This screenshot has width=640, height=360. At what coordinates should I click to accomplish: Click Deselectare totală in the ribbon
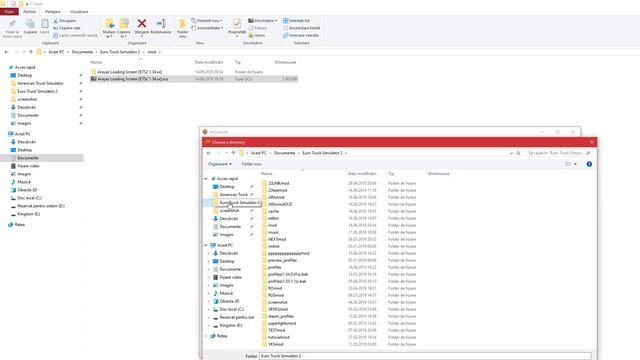pyautogui.click(x=302, y=28)
